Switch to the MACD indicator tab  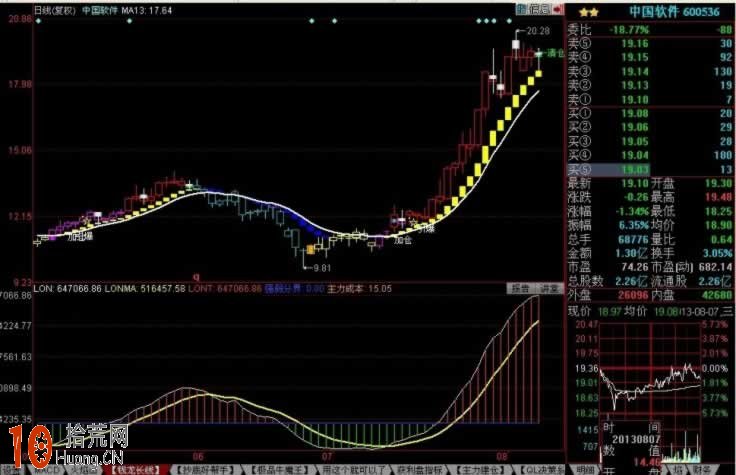(x=47, y=470)
